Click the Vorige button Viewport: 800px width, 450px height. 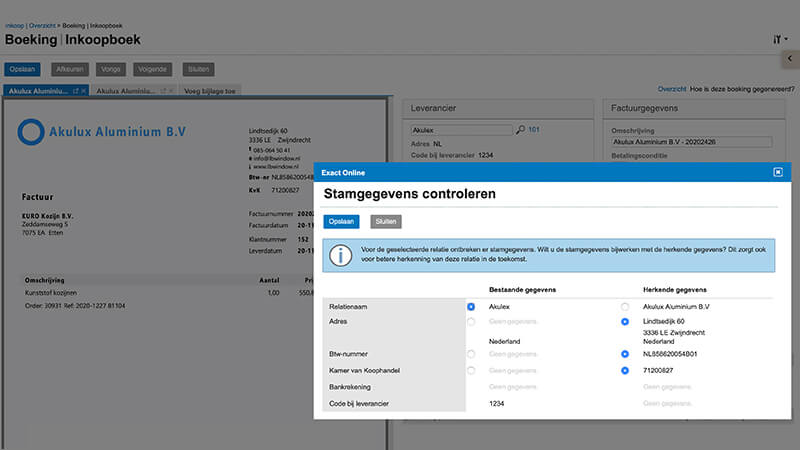point(111,69)
